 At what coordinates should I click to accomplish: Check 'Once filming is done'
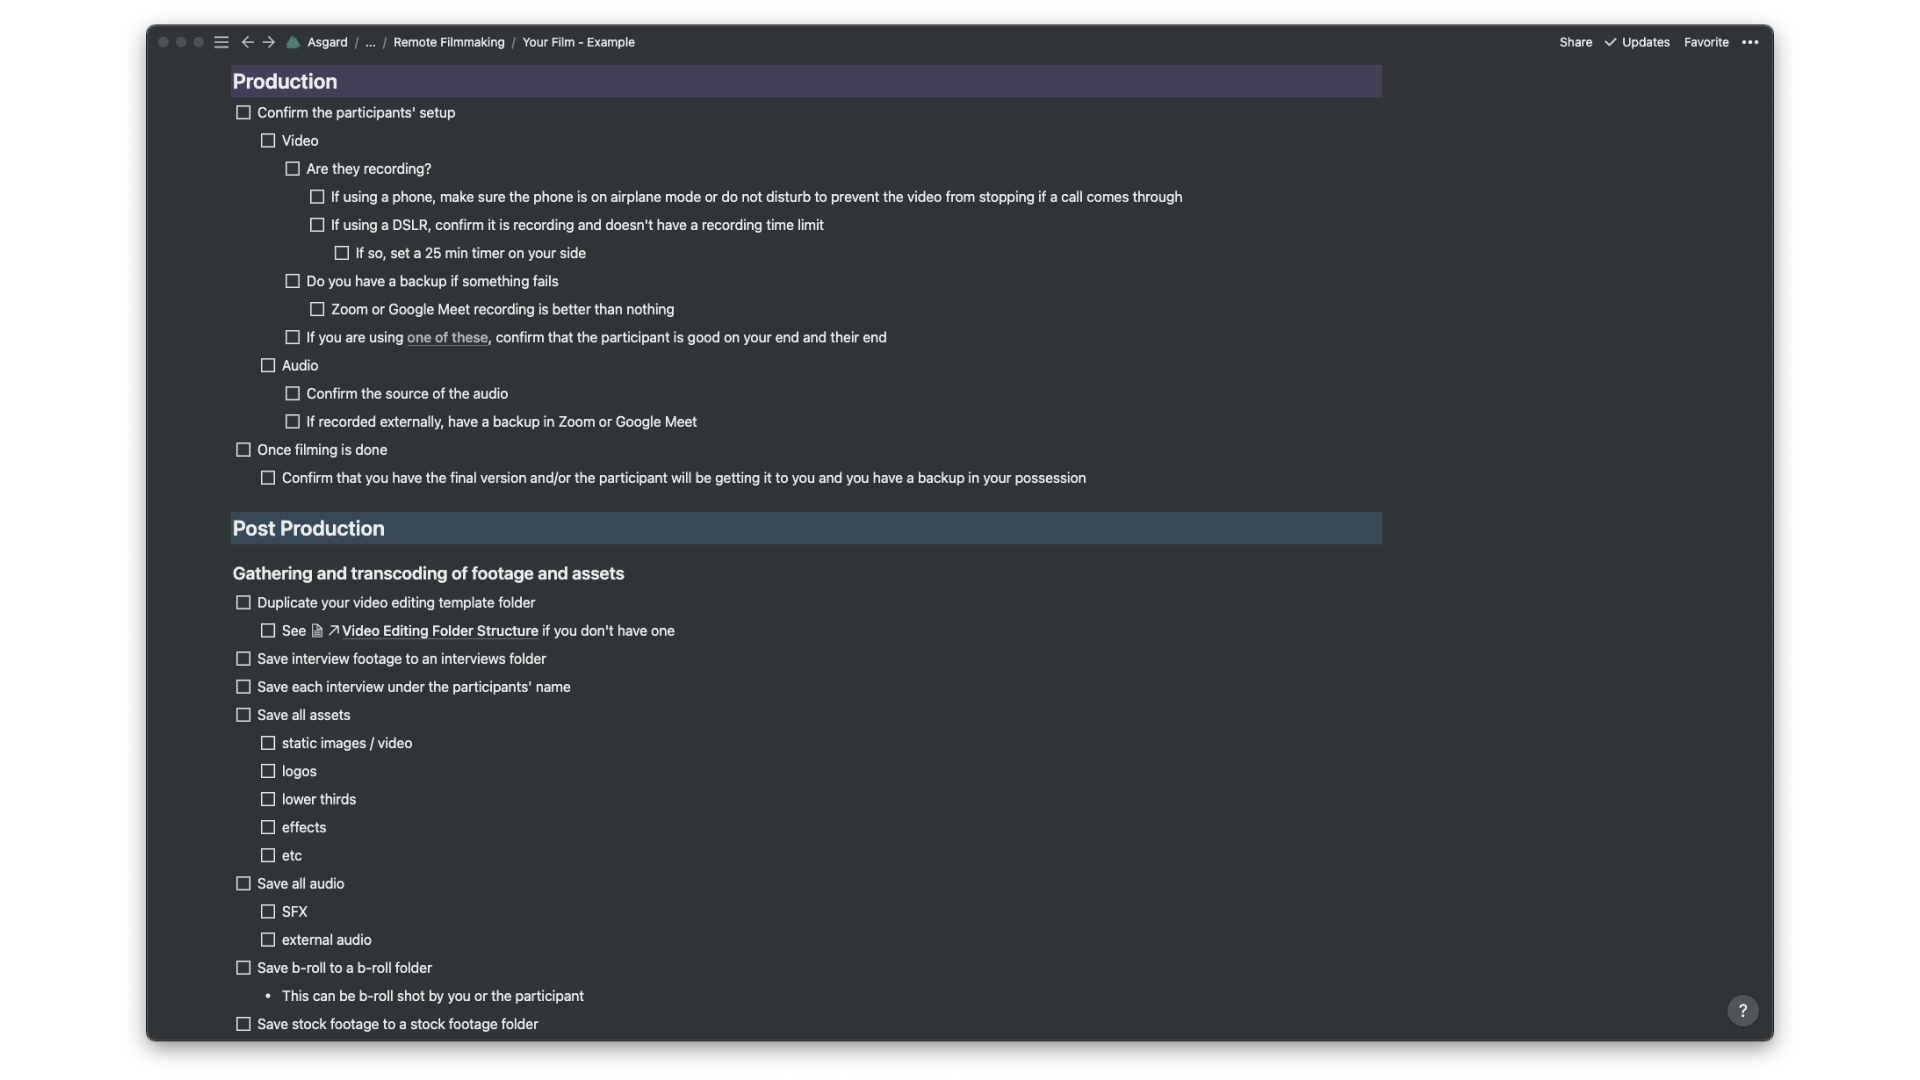click(242, 449)
